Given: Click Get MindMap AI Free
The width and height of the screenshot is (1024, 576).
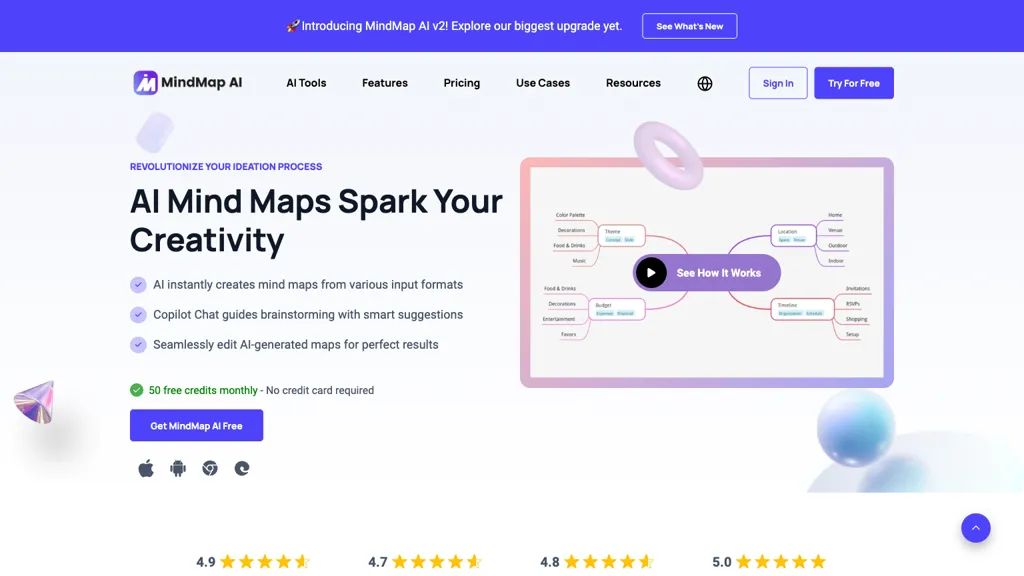Looking at the screenshot, I should [x=196, y=425].
